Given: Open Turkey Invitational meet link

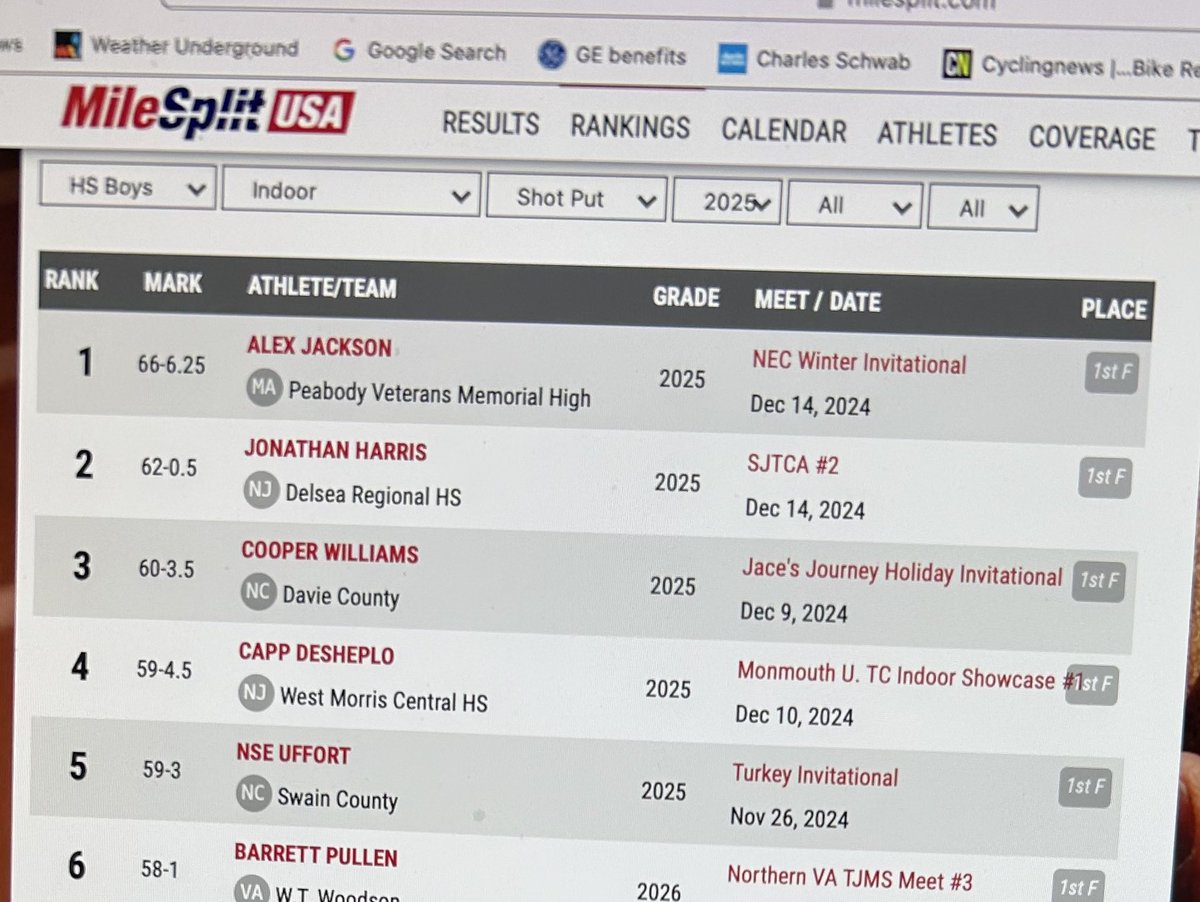Looking at the screenshot, I should [x=815, y=775].
